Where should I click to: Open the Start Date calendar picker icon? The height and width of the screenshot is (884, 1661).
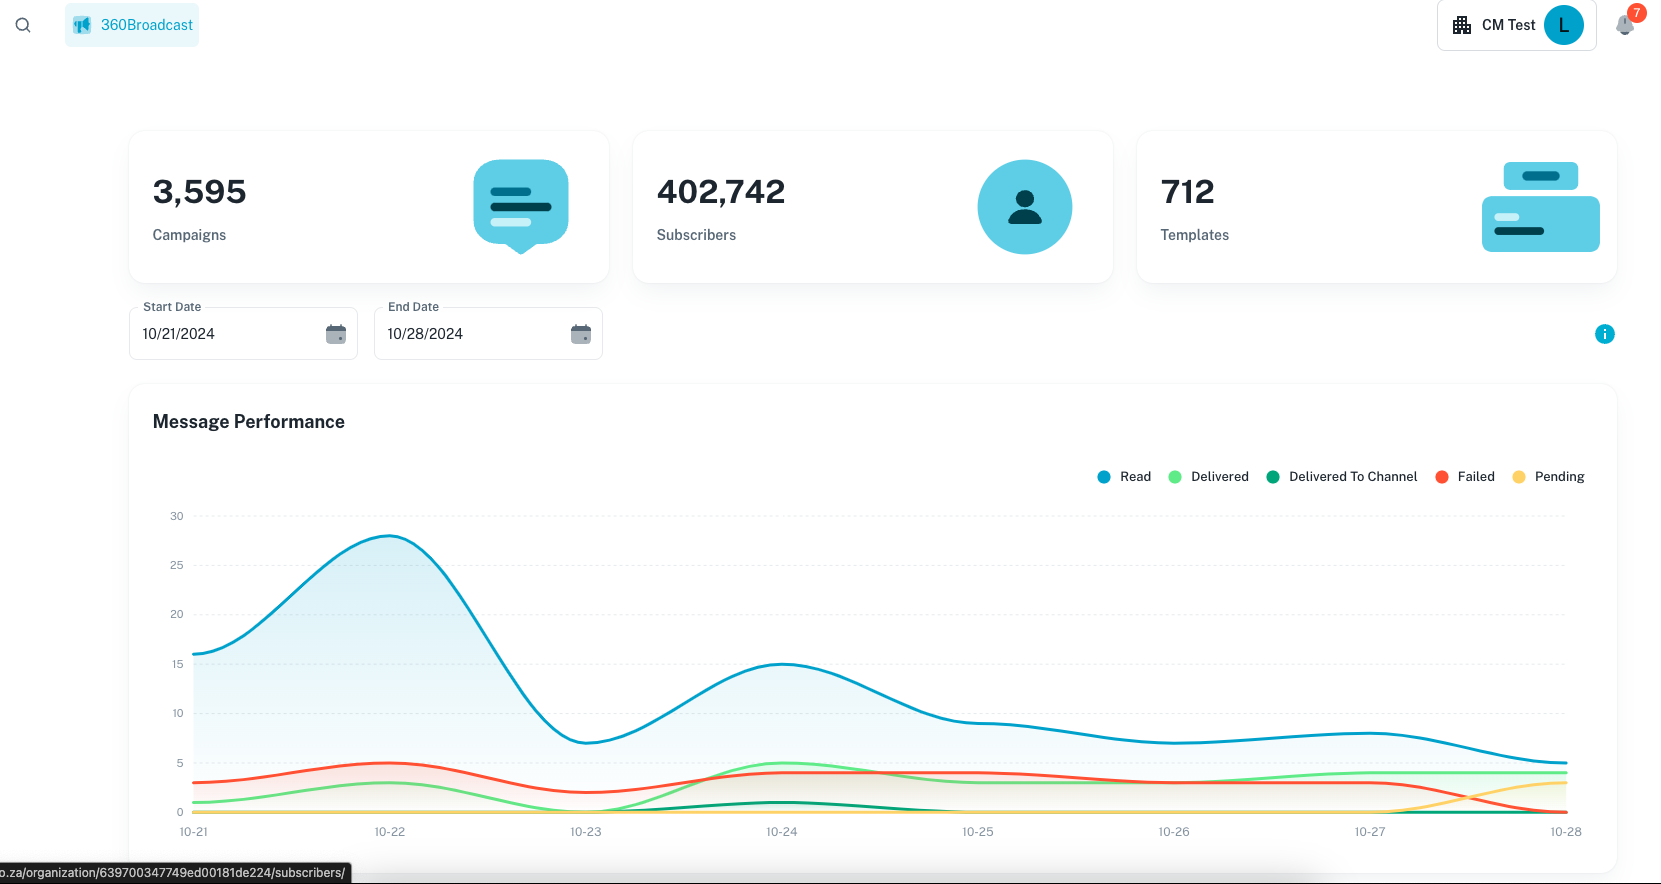[x=336, y=334]
